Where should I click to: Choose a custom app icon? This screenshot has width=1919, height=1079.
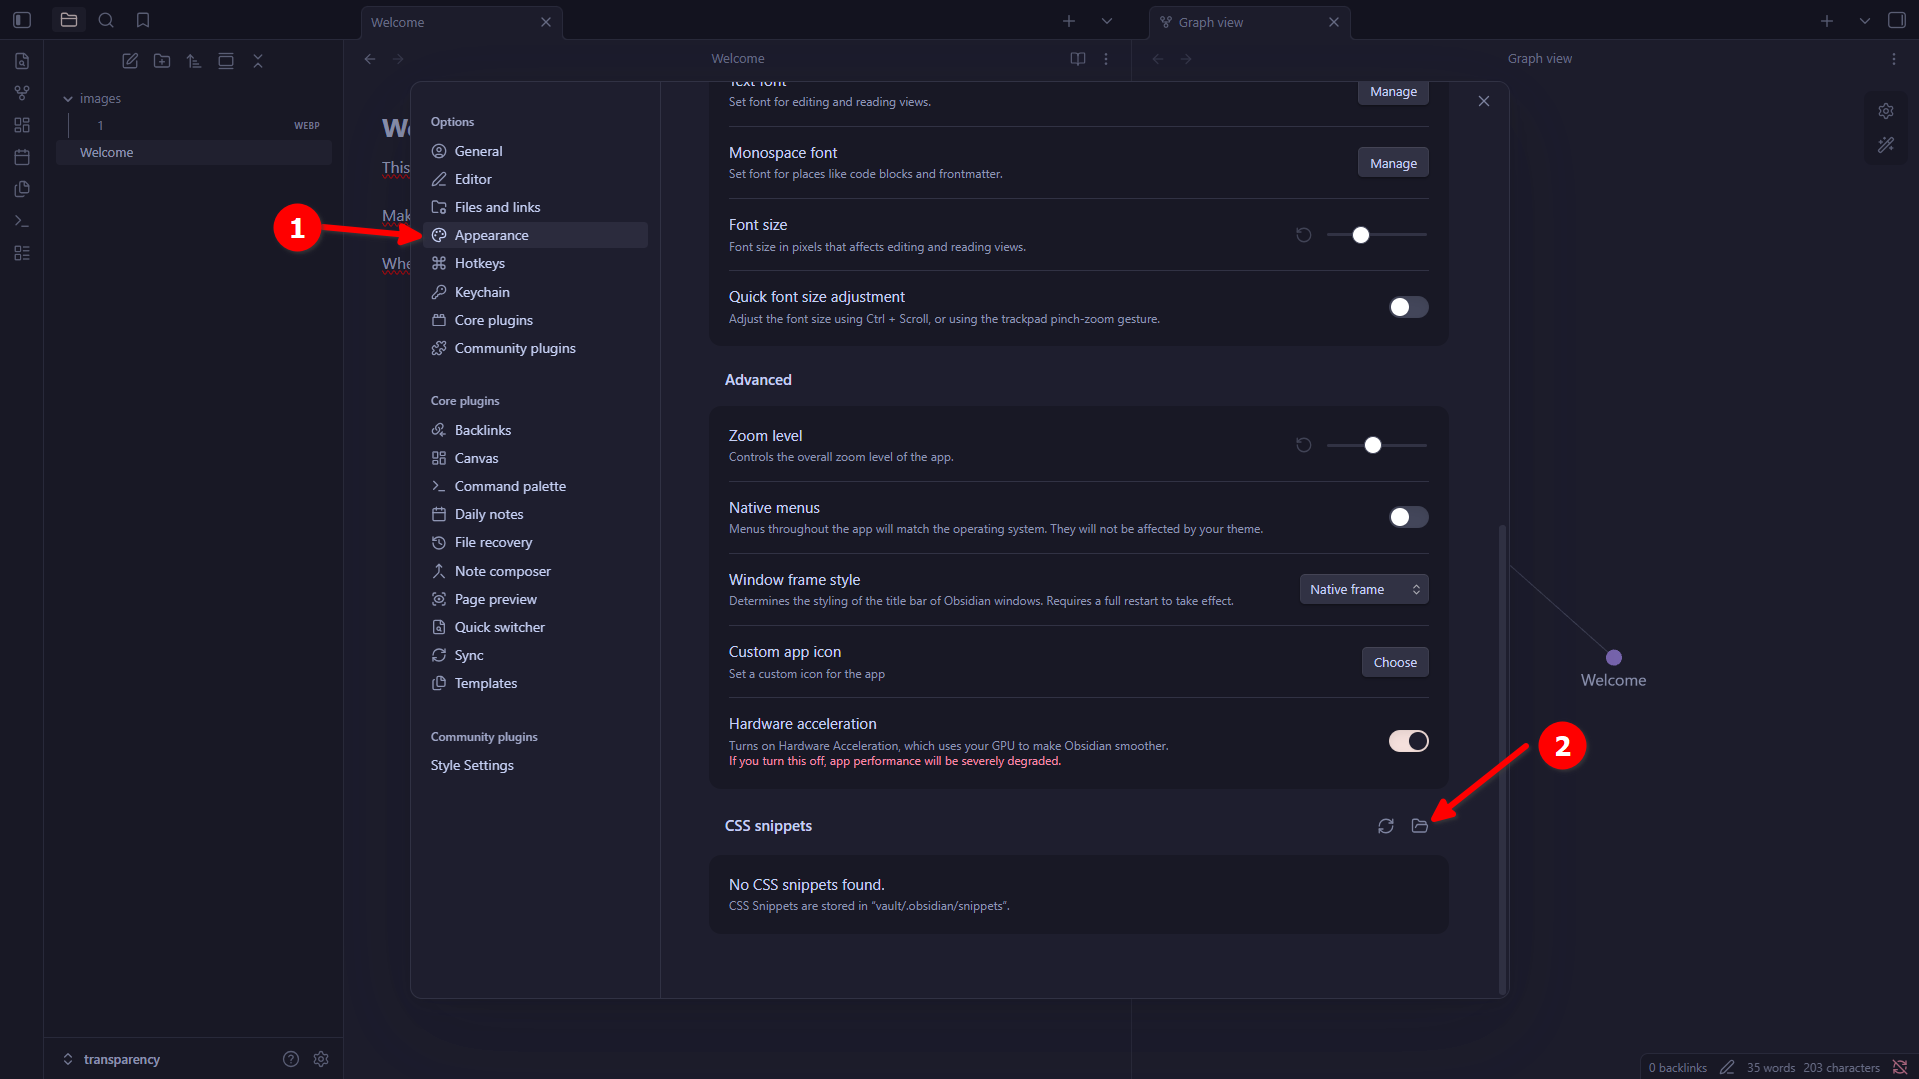point(1394,662)
